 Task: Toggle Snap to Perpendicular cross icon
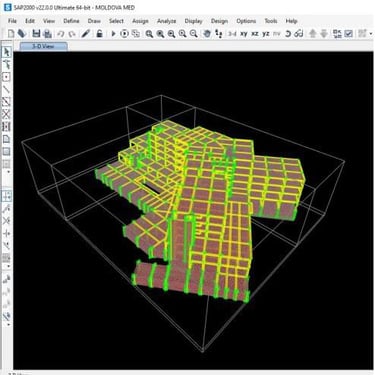click(x=7, y=233)
